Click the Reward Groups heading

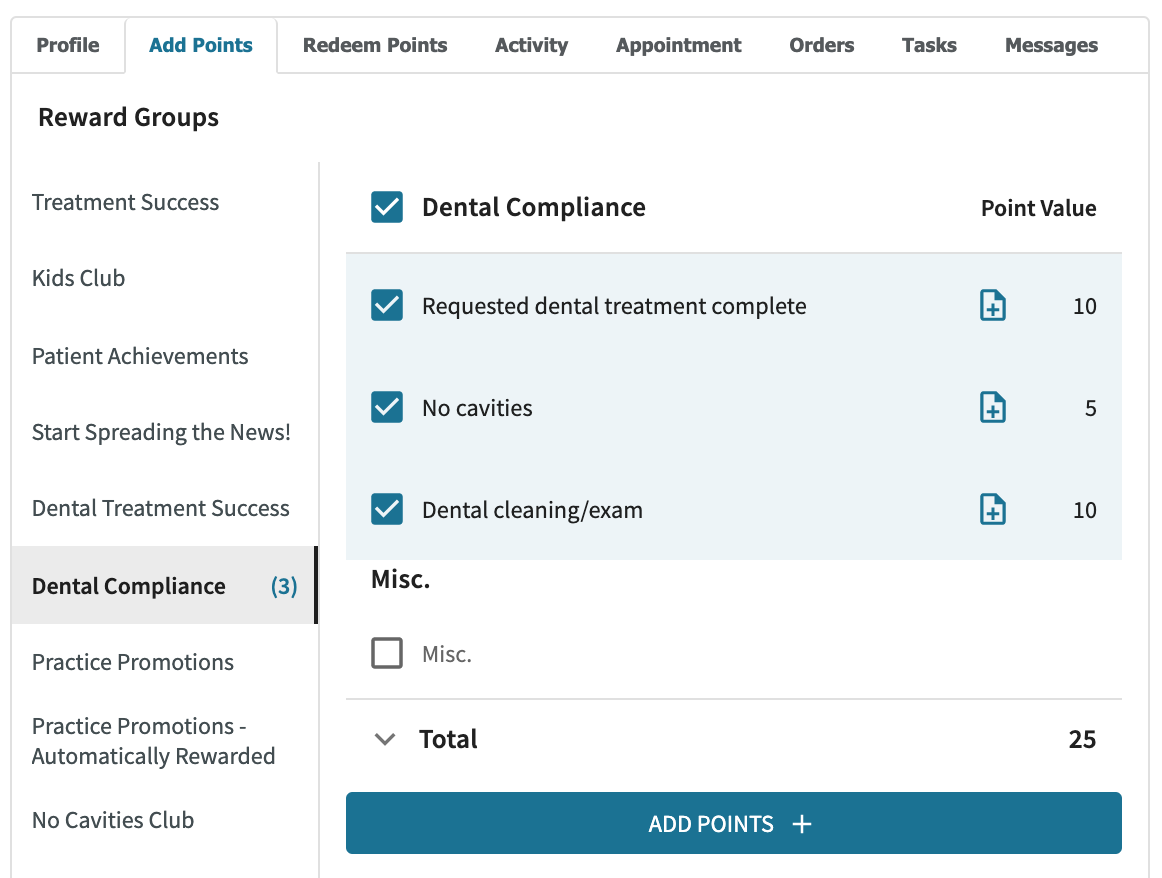(128, 117)
